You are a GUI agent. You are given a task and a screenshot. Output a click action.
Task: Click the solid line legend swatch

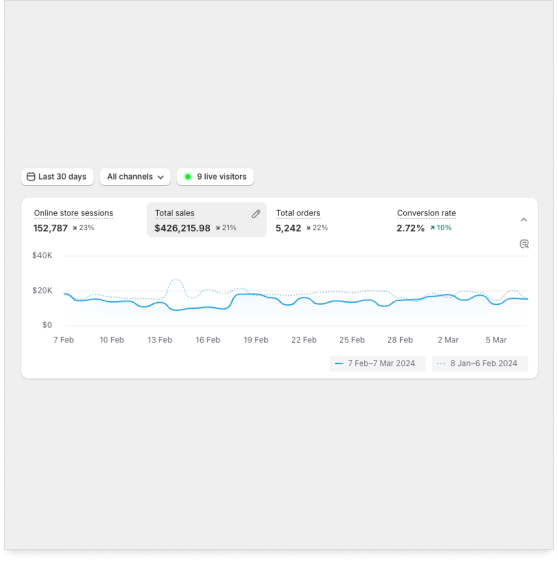(339, 363)
